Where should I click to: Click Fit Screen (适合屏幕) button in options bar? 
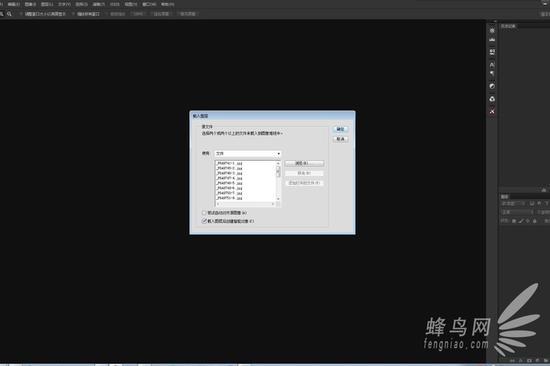[x=161, y=14]
